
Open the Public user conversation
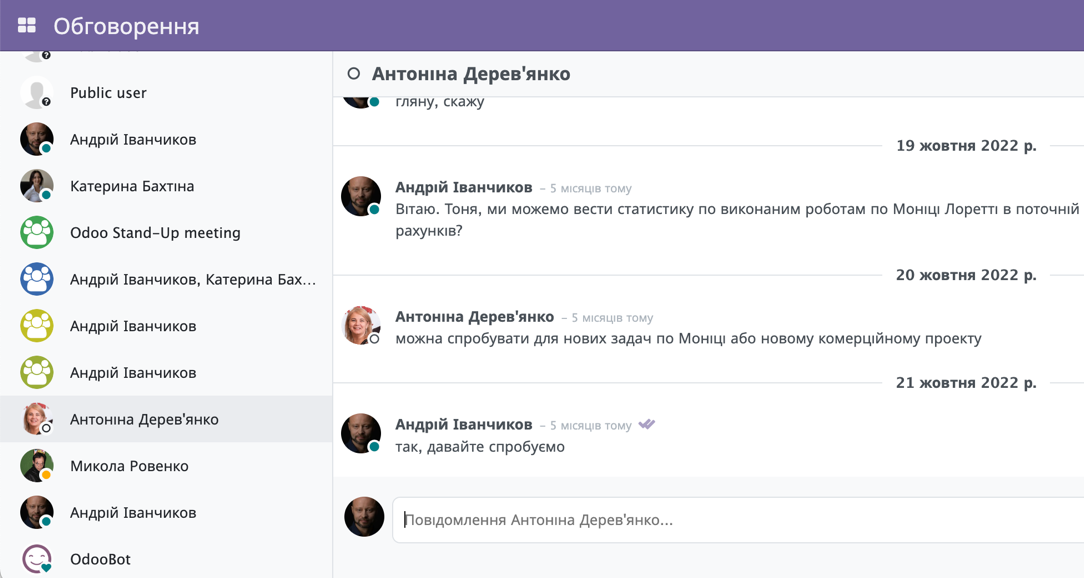click(x=108, y=93)
